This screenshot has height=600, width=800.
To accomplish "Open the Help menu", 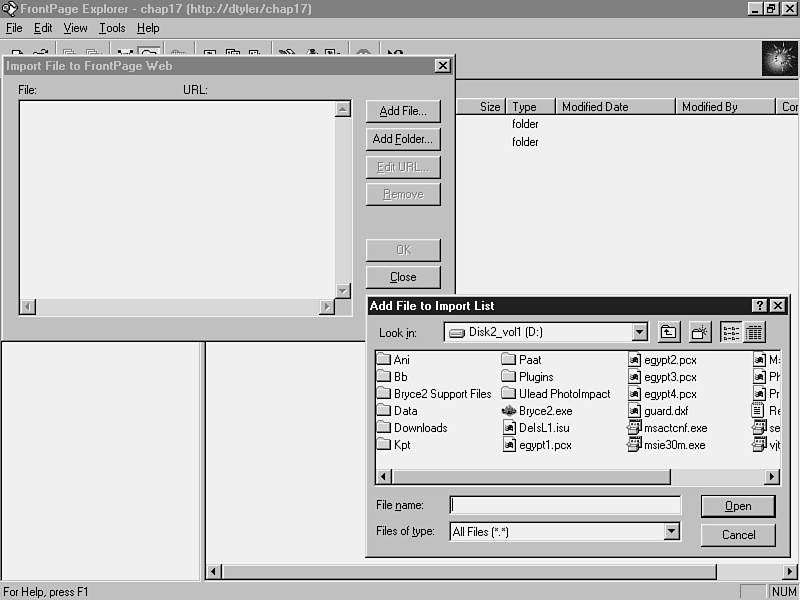I will (148, 28).
